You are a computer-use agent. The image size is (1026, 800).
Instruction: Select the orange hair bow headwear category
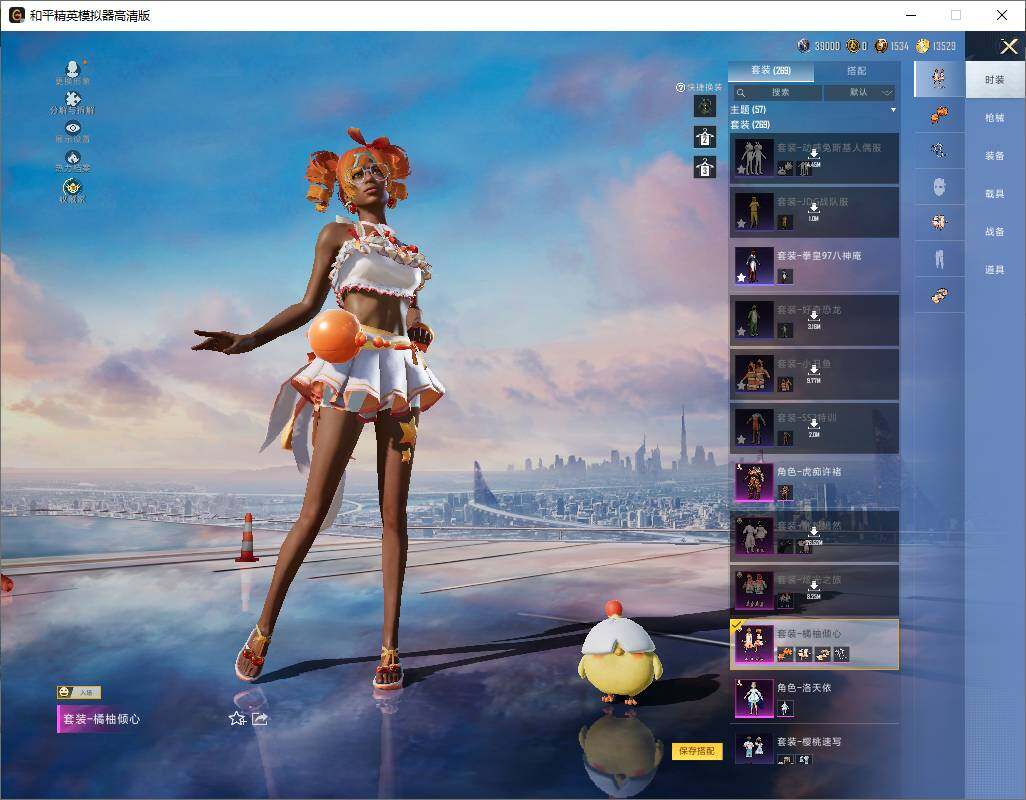point(939,116)
